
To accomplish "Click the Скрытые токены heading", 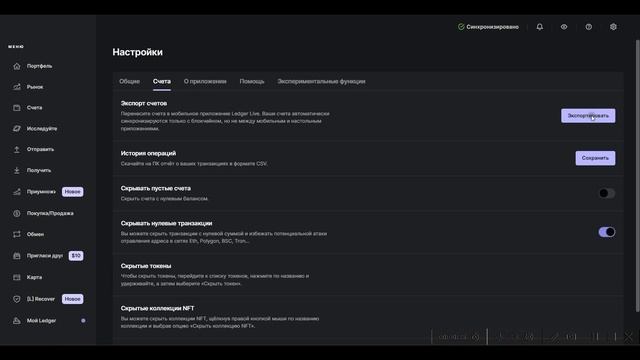I will click(146, 266).
